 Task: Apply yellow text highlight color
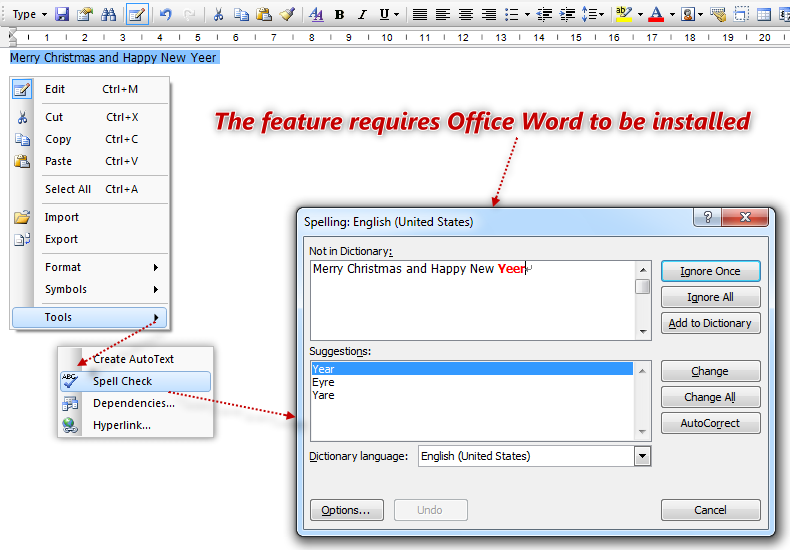pos(624,14)
